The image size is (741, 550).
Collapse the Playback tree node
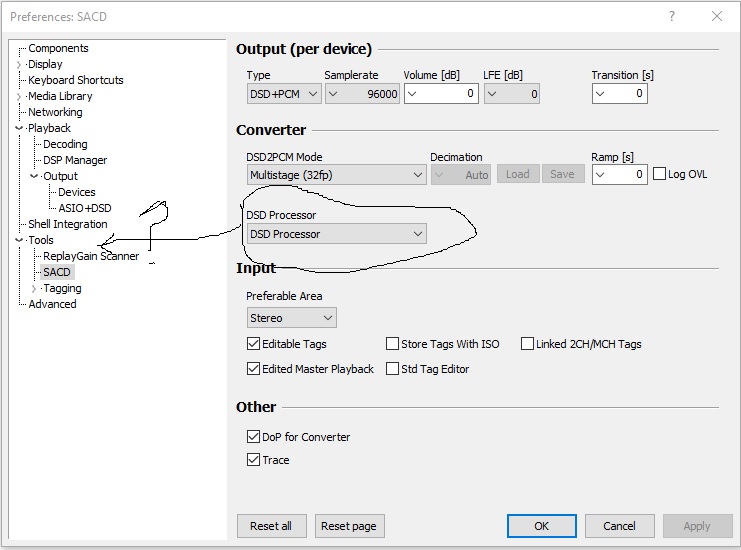19,128
